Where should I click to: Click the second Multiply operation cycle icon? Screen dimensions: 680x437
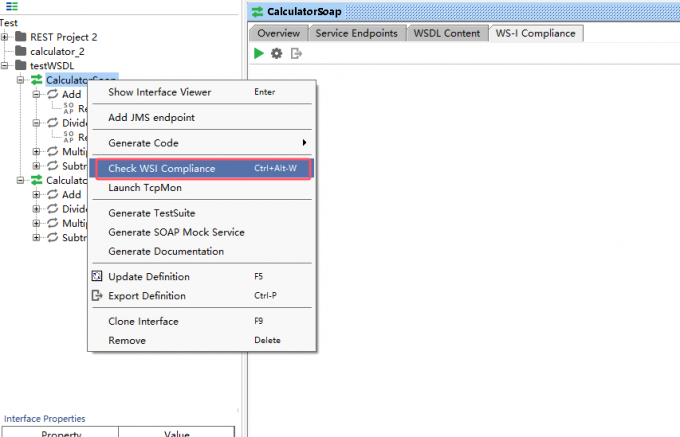pos(52,223)
